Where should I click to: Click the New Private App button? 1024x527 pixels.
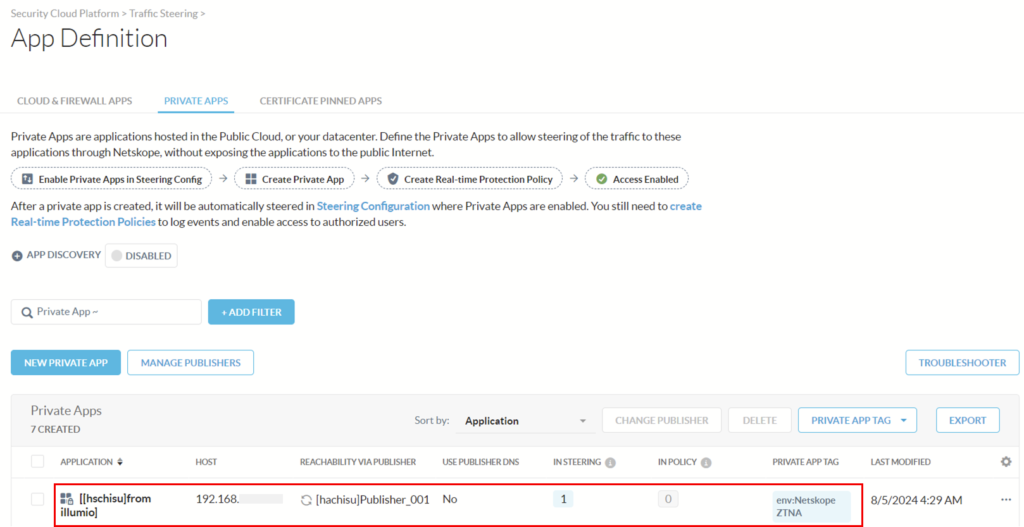click(x=66, y=362)
